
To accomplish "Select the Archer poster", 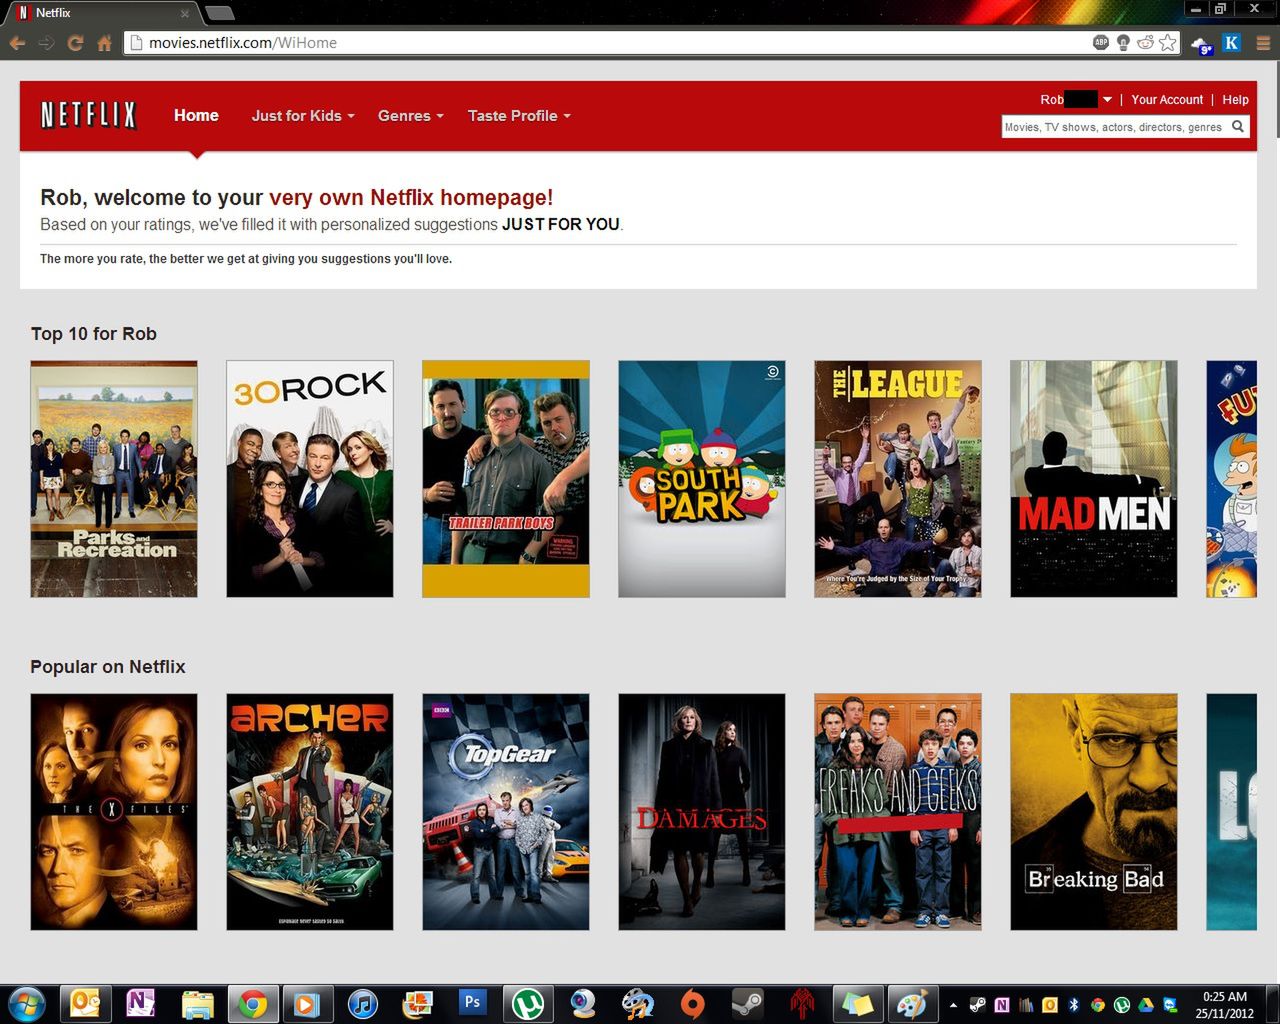I will (310, 812).
